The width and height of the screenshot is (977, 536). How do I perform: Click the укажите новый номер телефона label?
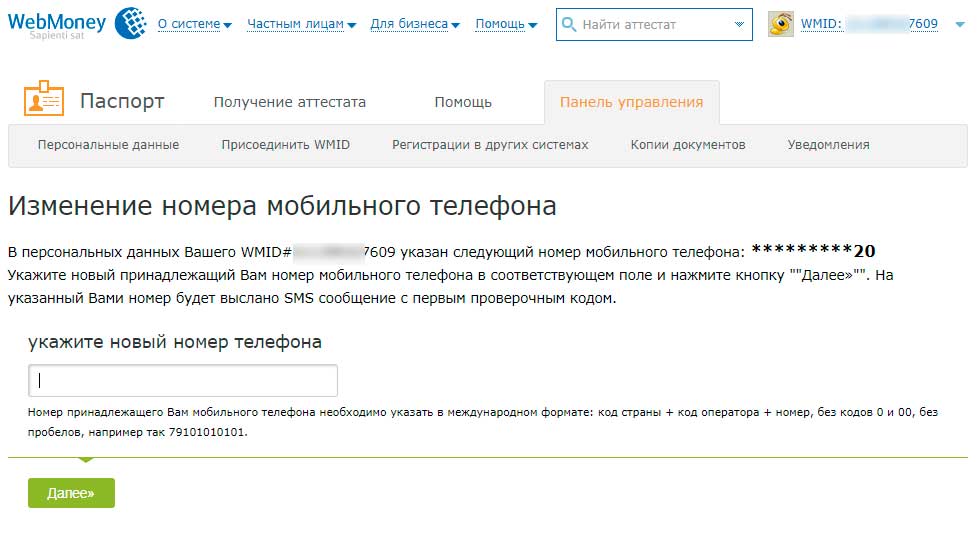point(175,342)
